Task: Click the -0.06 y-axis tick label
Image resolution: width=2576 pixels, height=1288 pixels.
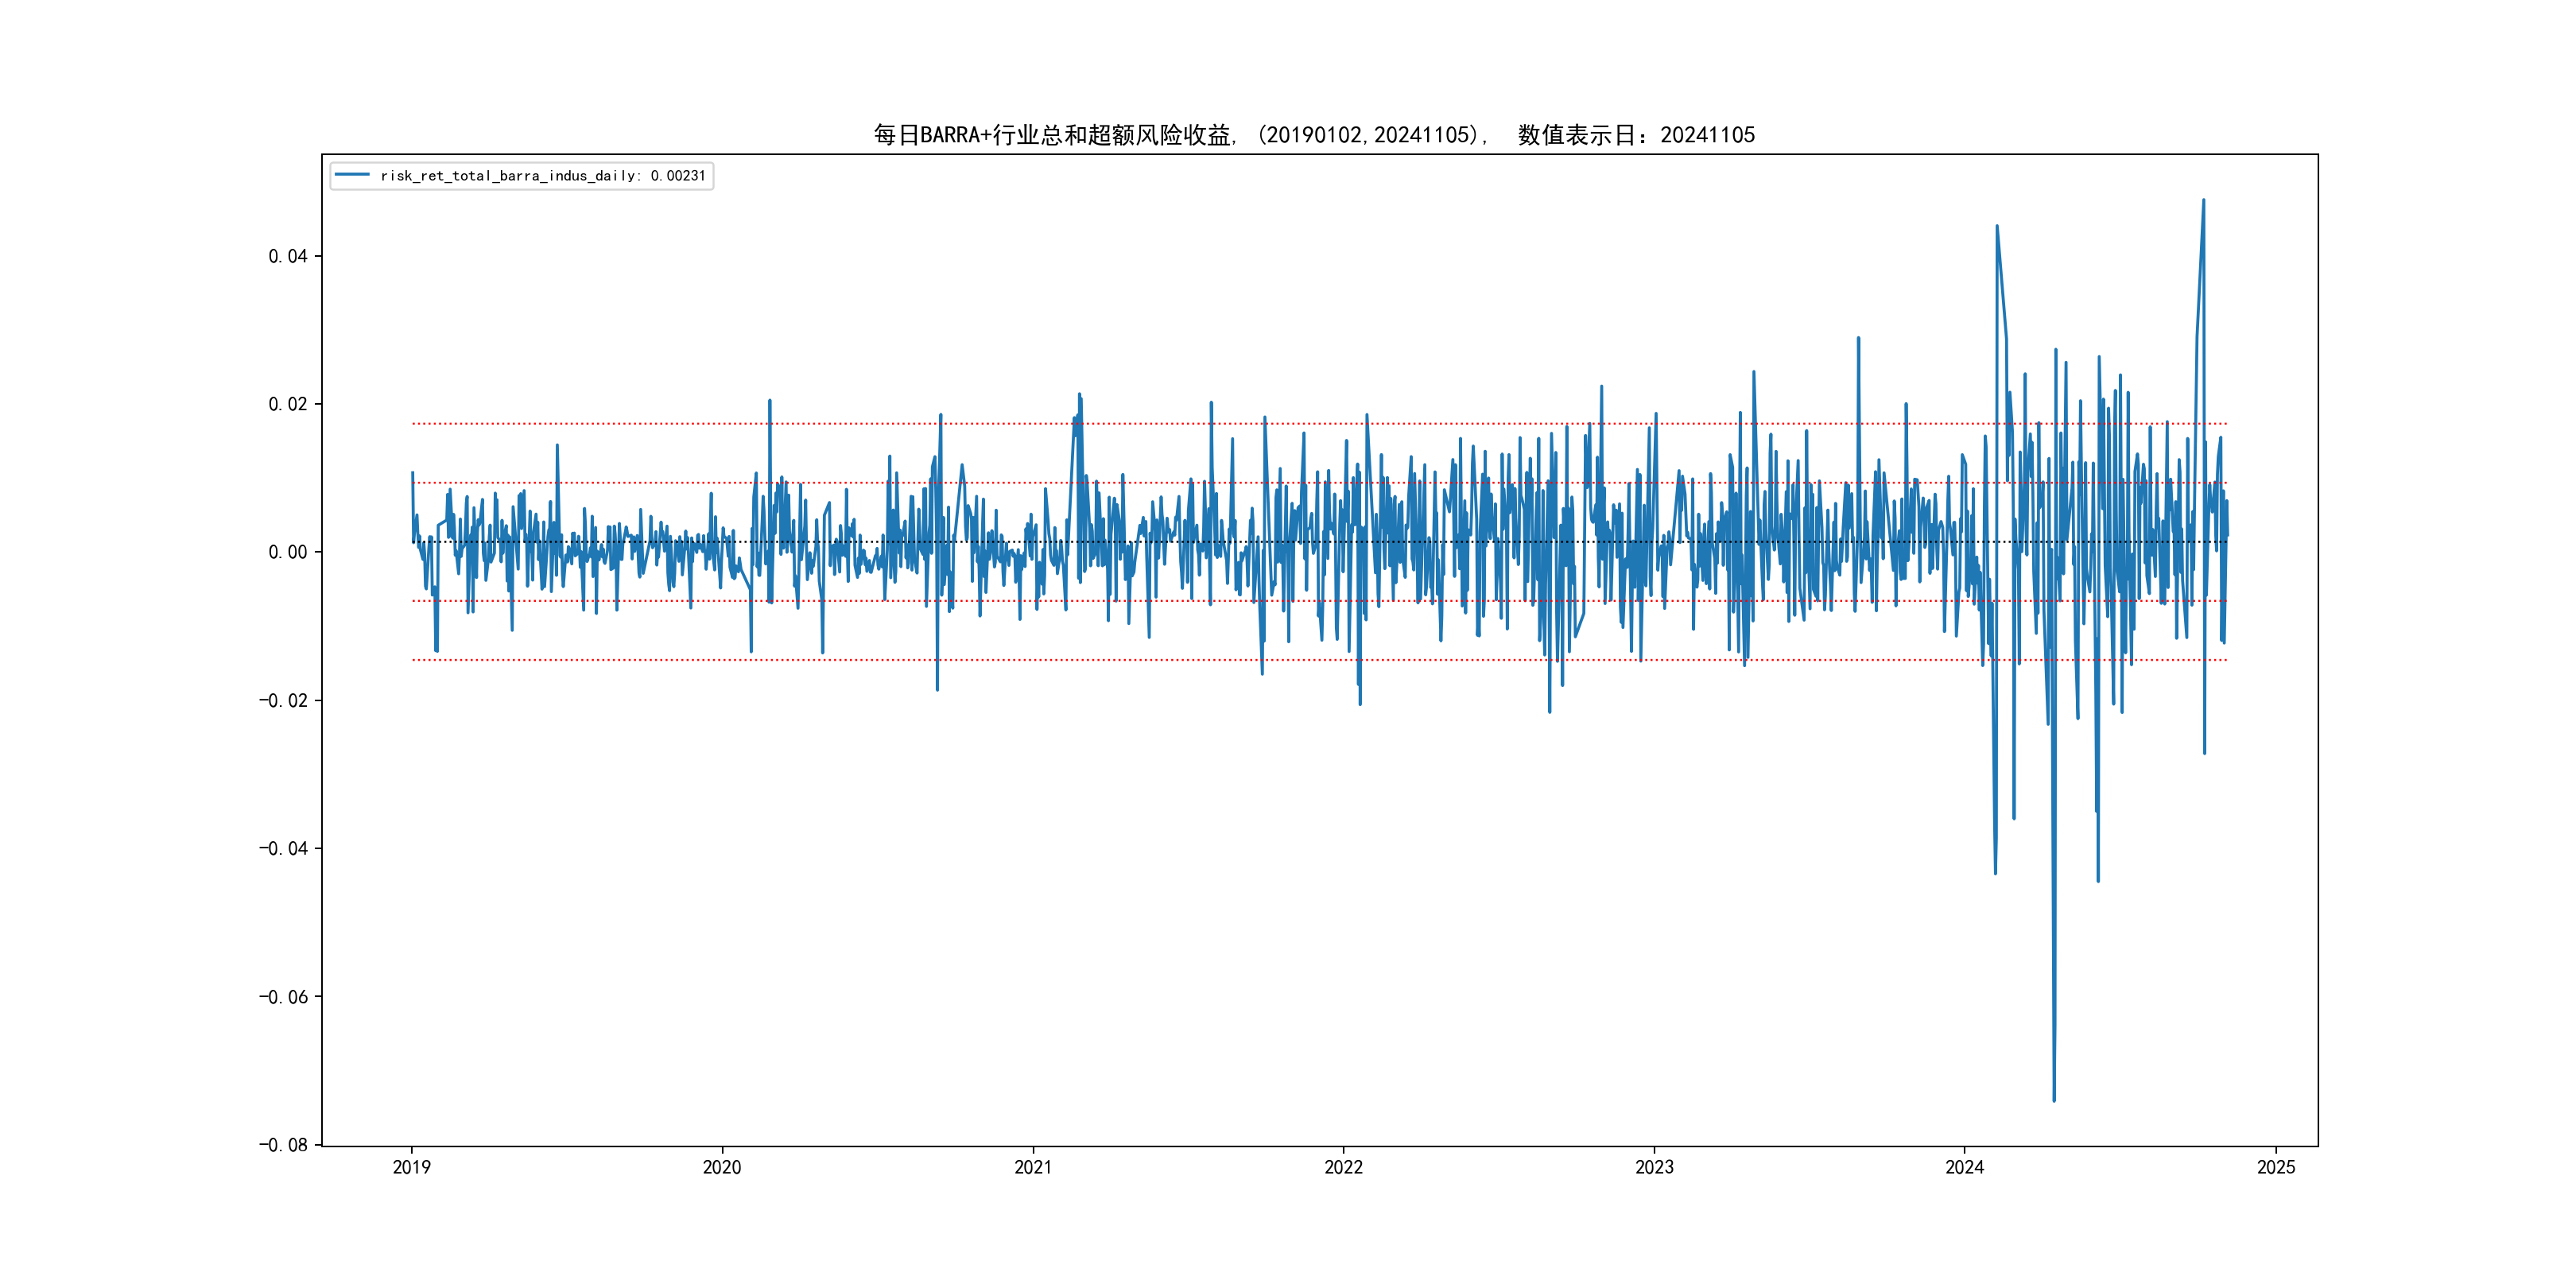Action: point(284,996)
